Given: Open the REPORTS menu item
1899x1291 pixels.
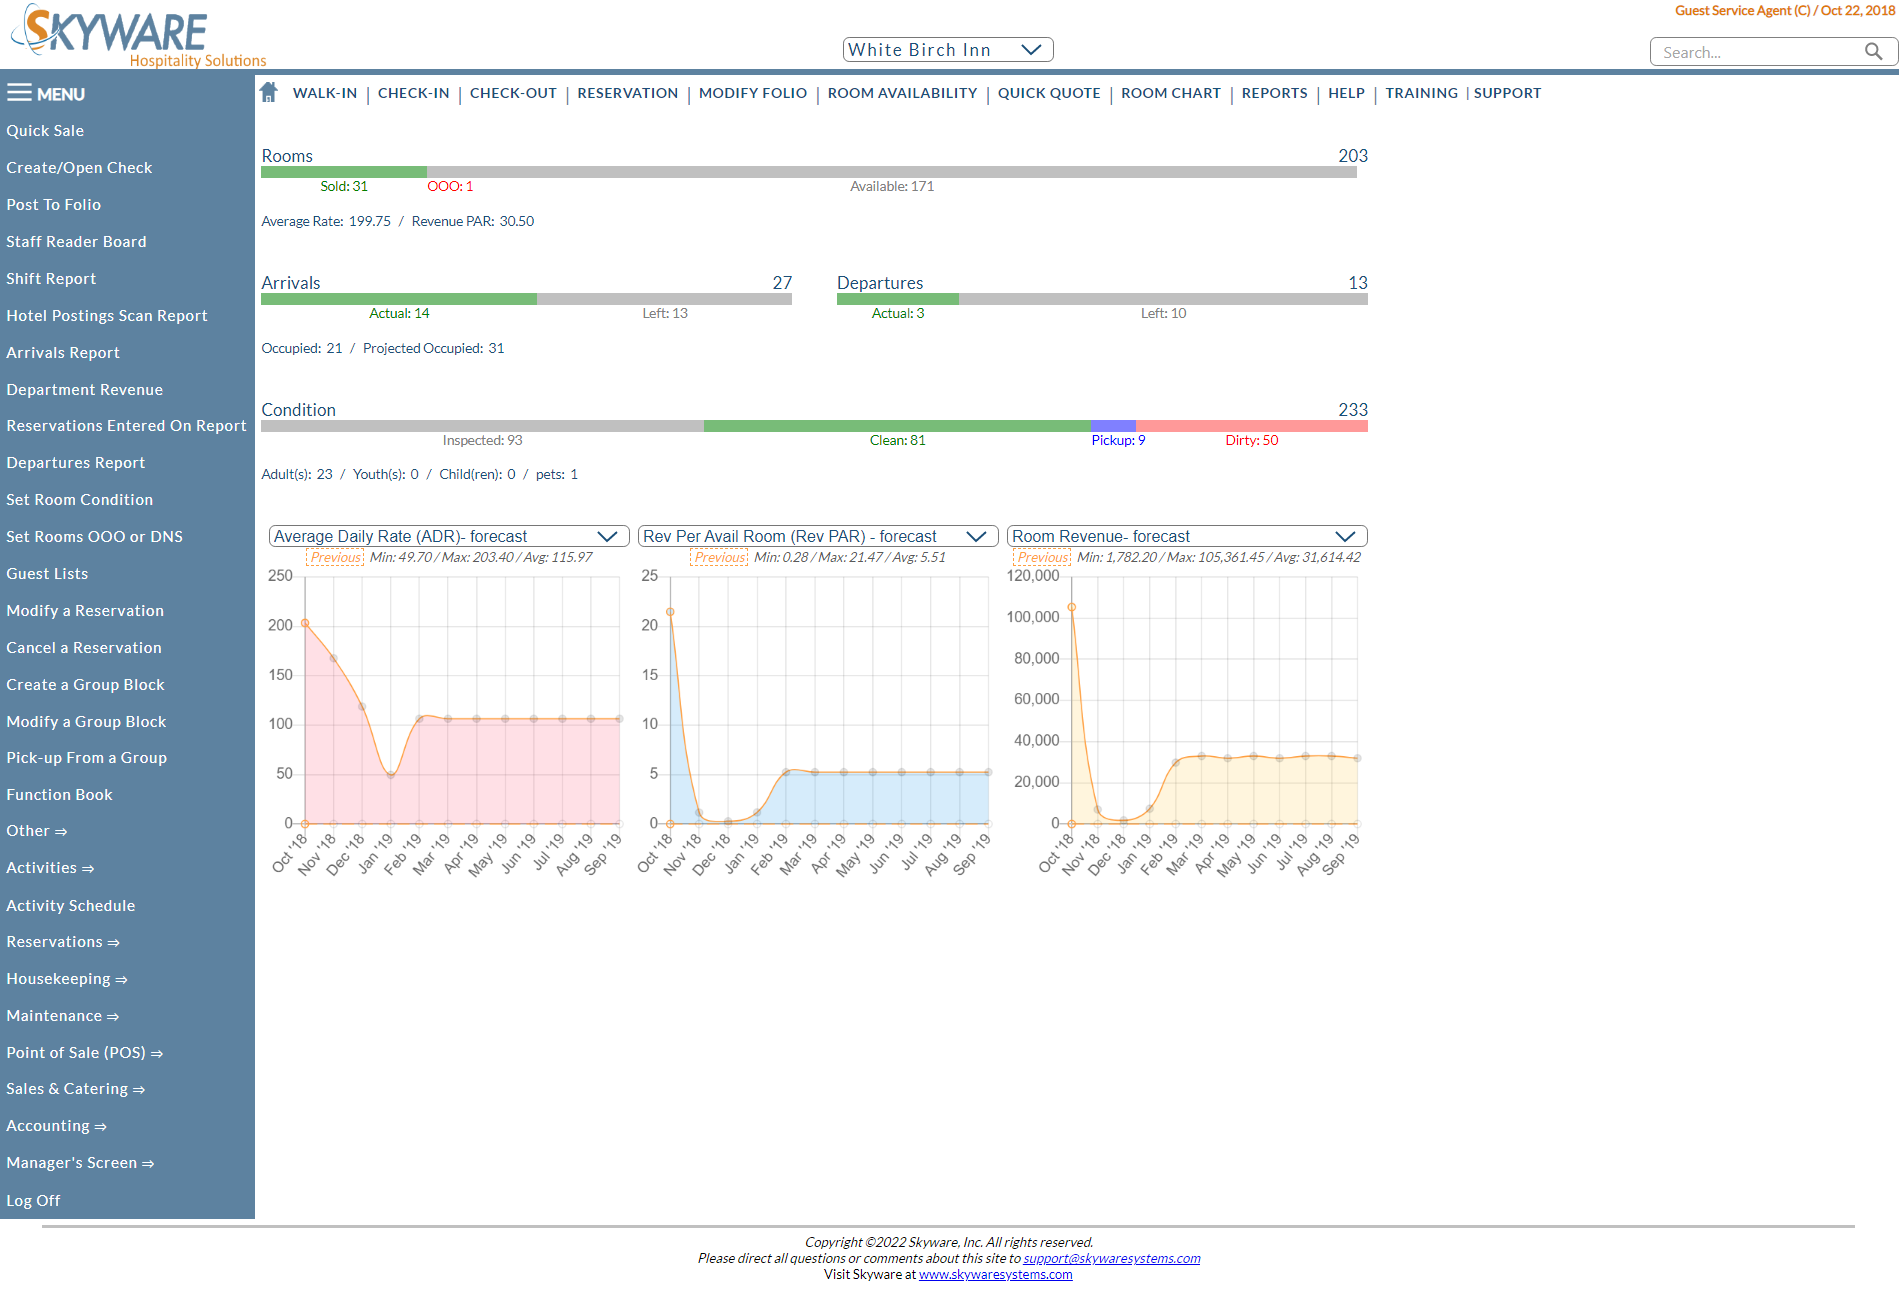Looking at the screenshot, I should [x=1274, y=92].
